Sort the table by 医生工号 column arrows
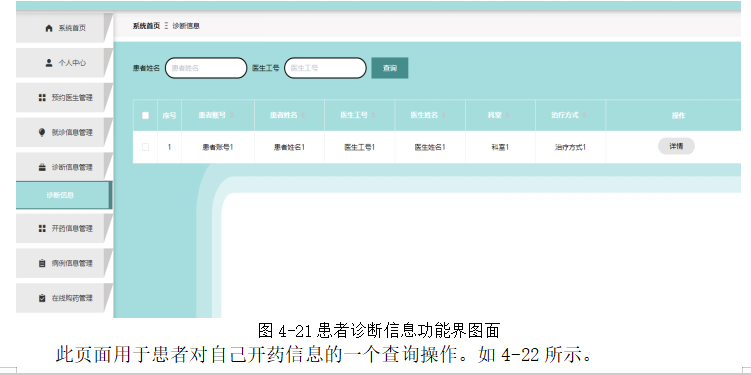751x375 pixels. tap(373, 115)
